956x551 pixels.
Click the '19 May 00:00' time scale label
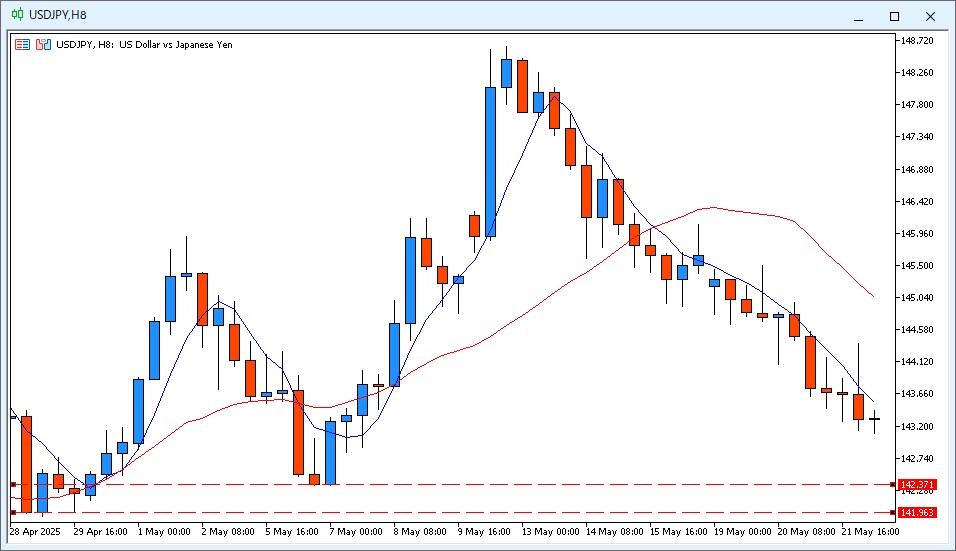pyautogui.click(x=743, y=531)
